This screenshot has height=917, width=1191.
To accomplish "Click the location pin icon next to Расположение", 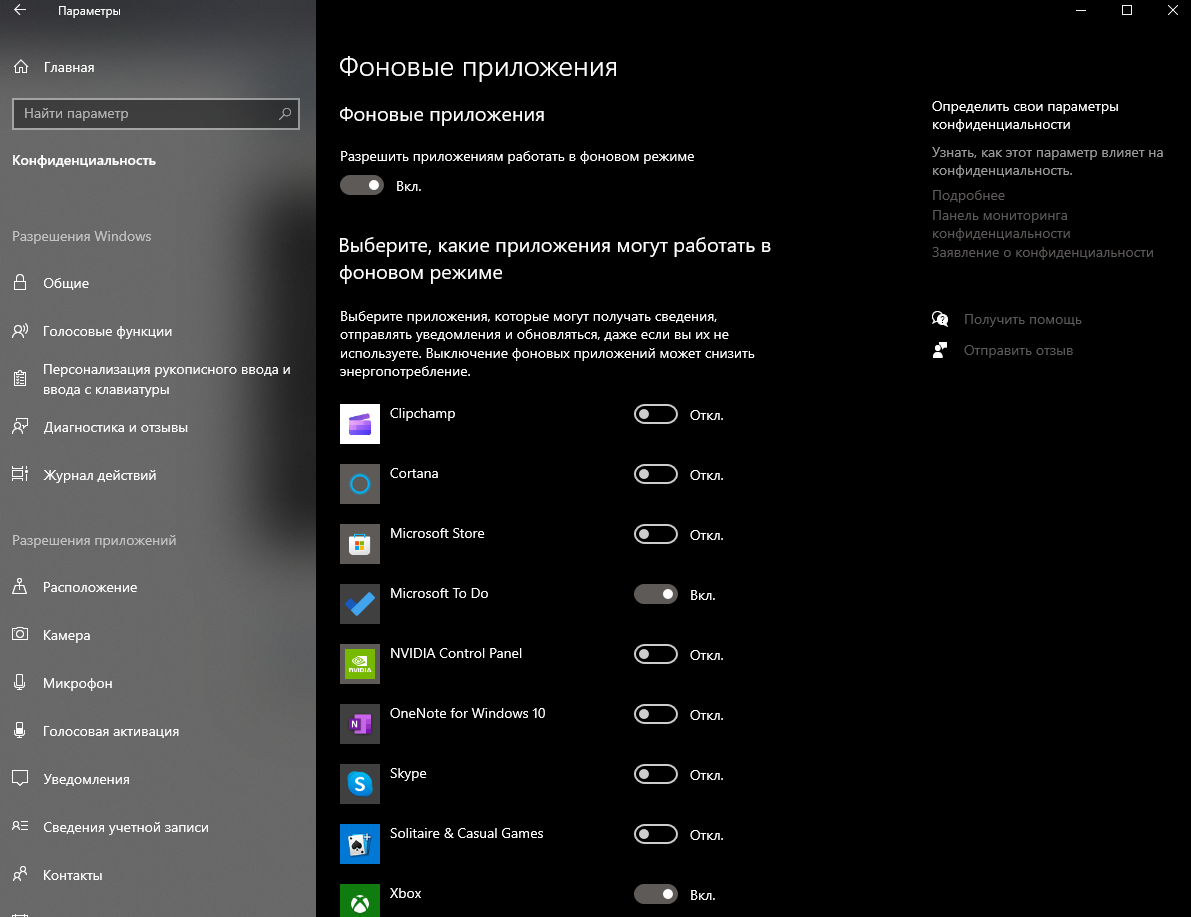I will click(21, 587).
